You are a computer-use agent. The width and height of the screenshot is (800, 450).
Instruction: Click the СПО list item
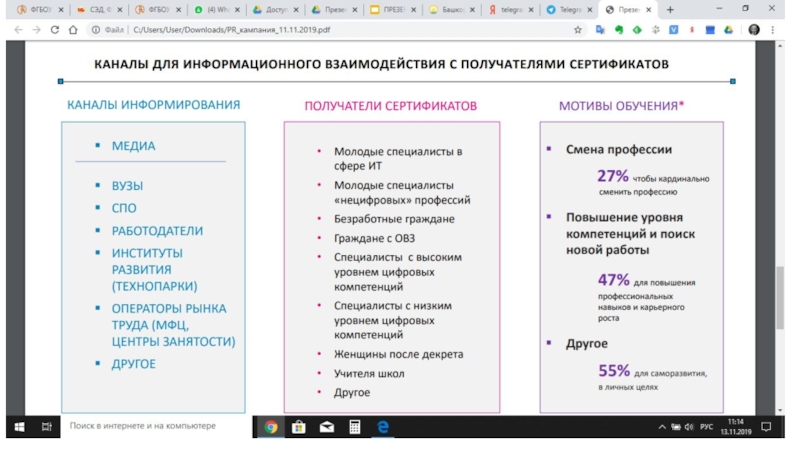(x=124, y=208)
